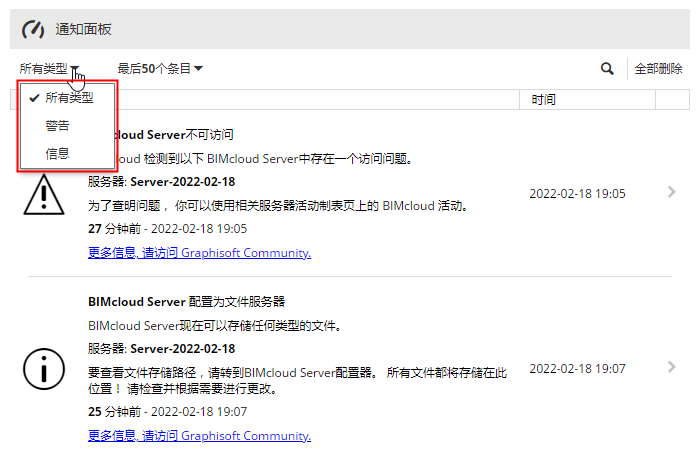Click text BIMcloud Server现在可以存储任何类型的文件
This screenshot has width=700, height=468.
(215, 326)
